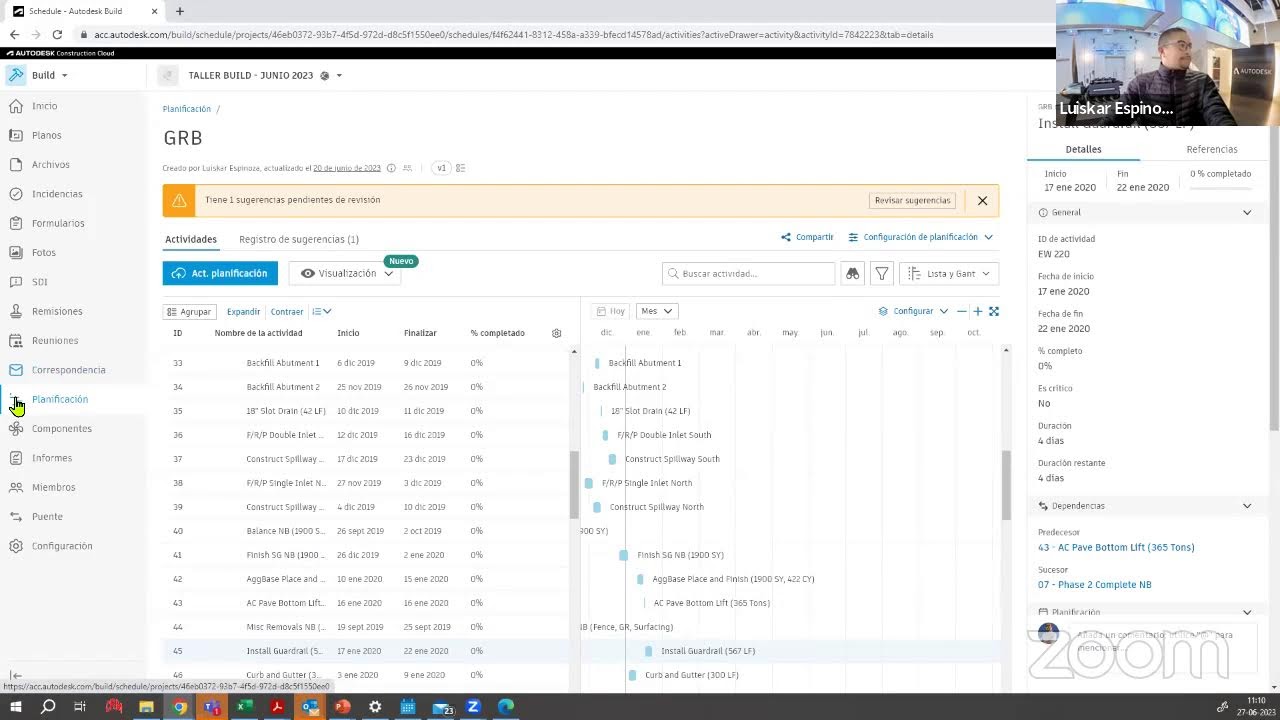Click Compartir link
Screen dimensions: 1280x720
click(x=807, y=237)
